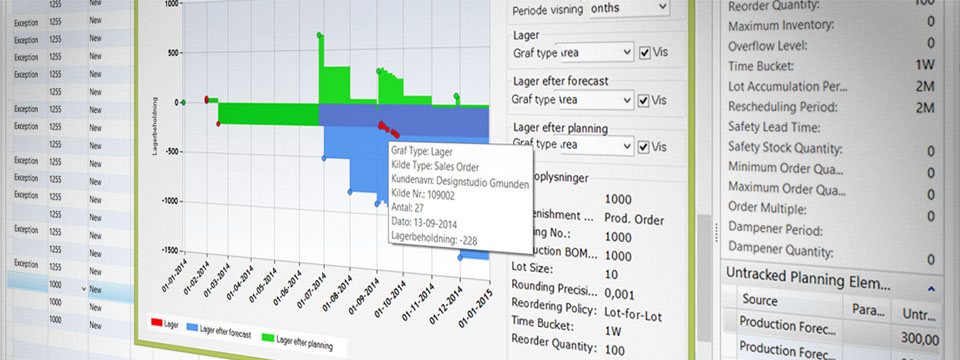
Task: Open Graf type dropdown under Lager after planning
Action: coord(596,145)
